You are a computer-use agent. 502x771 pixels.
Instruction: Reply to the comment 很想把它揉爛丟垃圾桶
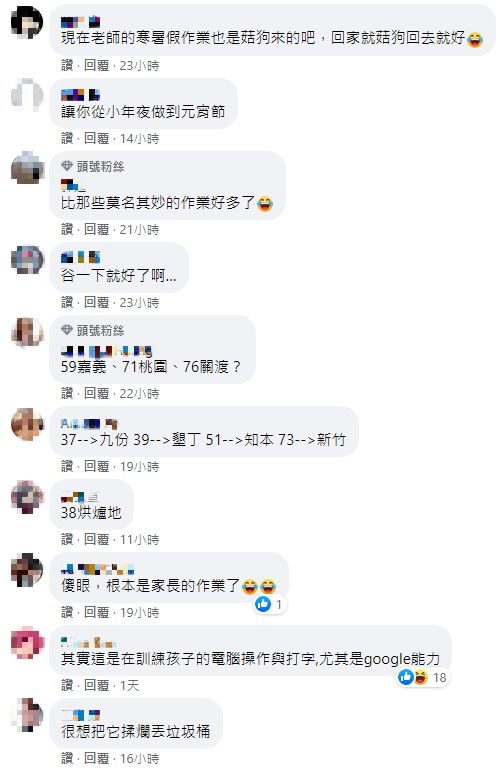coord(96,758)
